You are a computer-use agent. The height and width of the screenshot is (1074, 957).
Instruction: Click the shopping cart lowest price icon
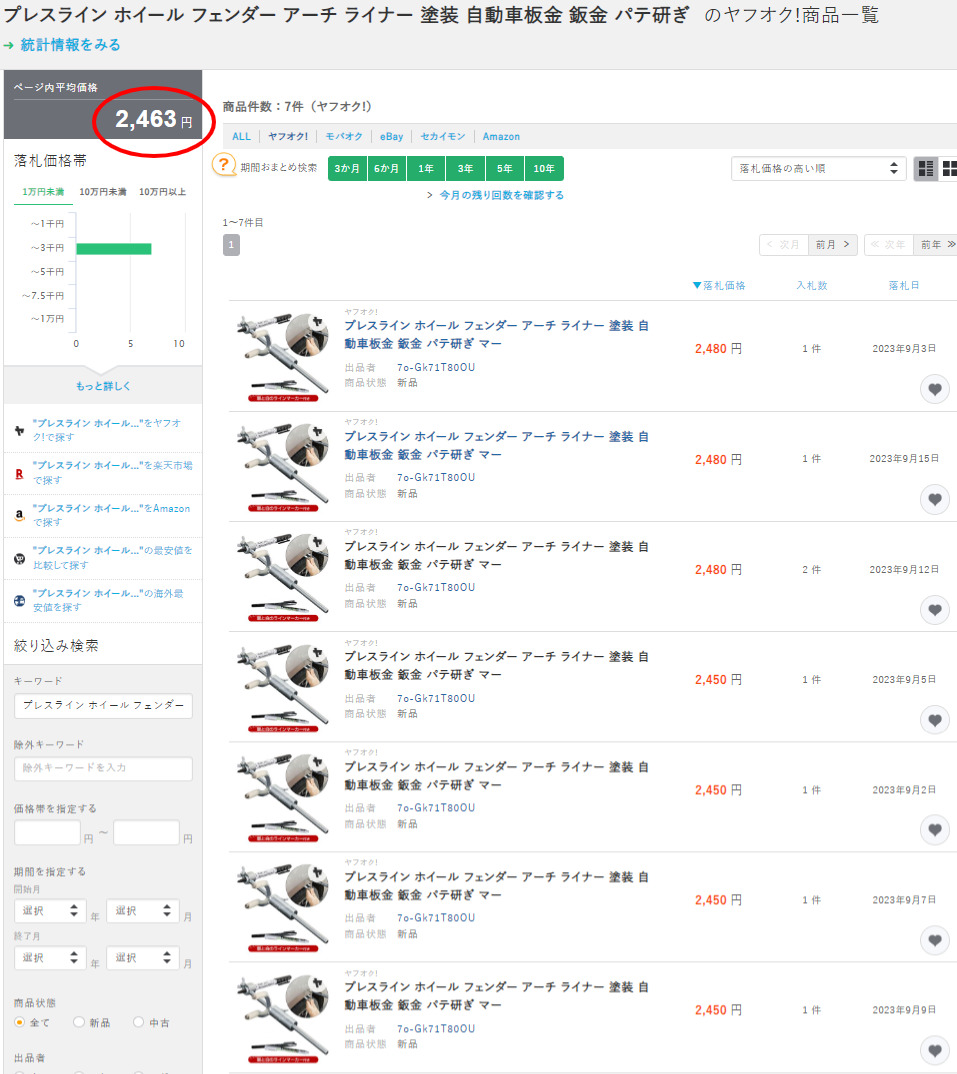[x=20, y=558]
